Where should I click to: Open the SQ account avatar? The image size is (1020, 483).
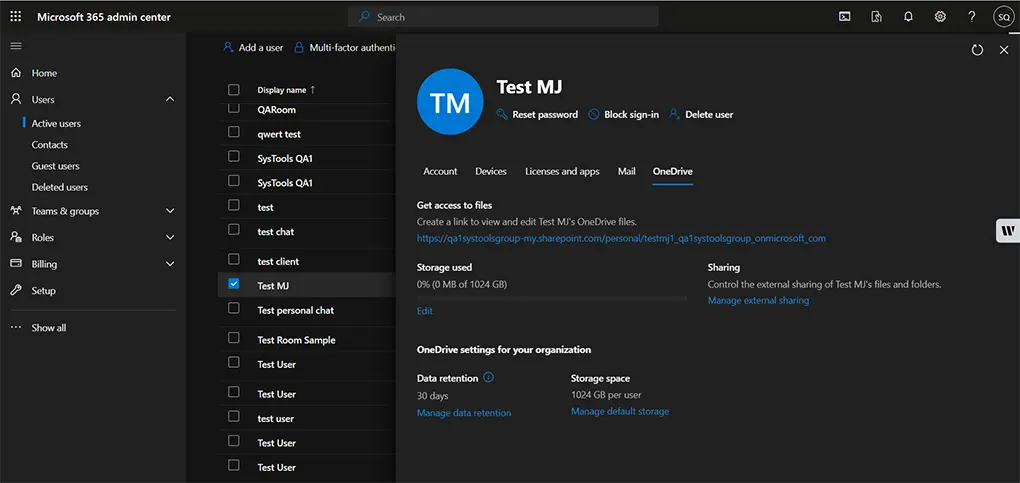click(1002, 17)
